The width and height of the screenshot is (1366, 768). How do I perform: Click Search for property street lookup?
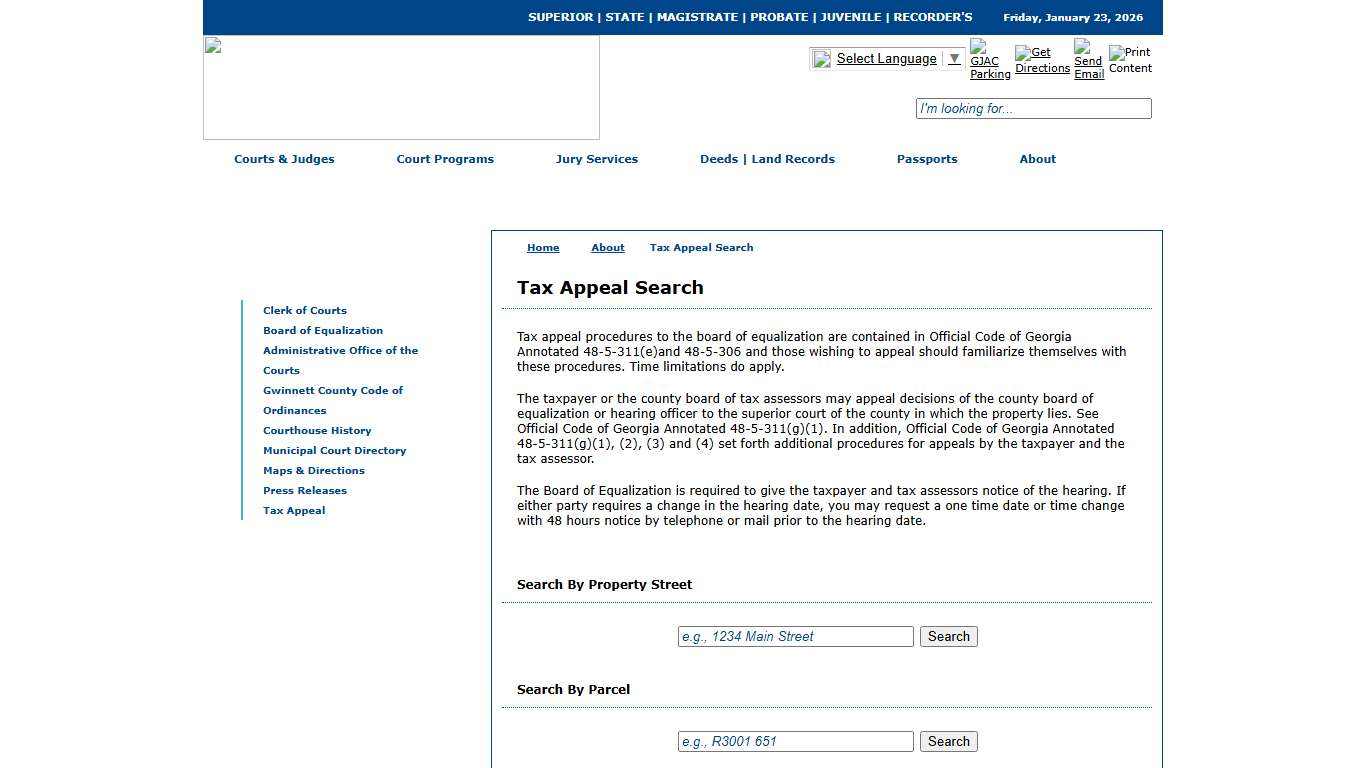pos(947,636)
